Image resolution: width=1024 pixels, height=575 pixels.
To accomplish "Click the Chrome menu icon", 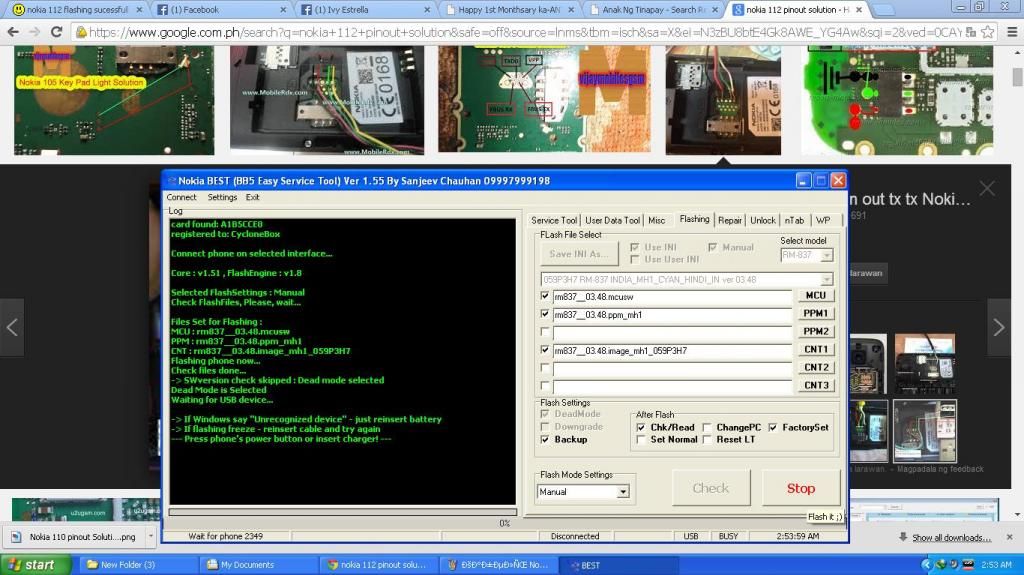I will click(1009, 32).
